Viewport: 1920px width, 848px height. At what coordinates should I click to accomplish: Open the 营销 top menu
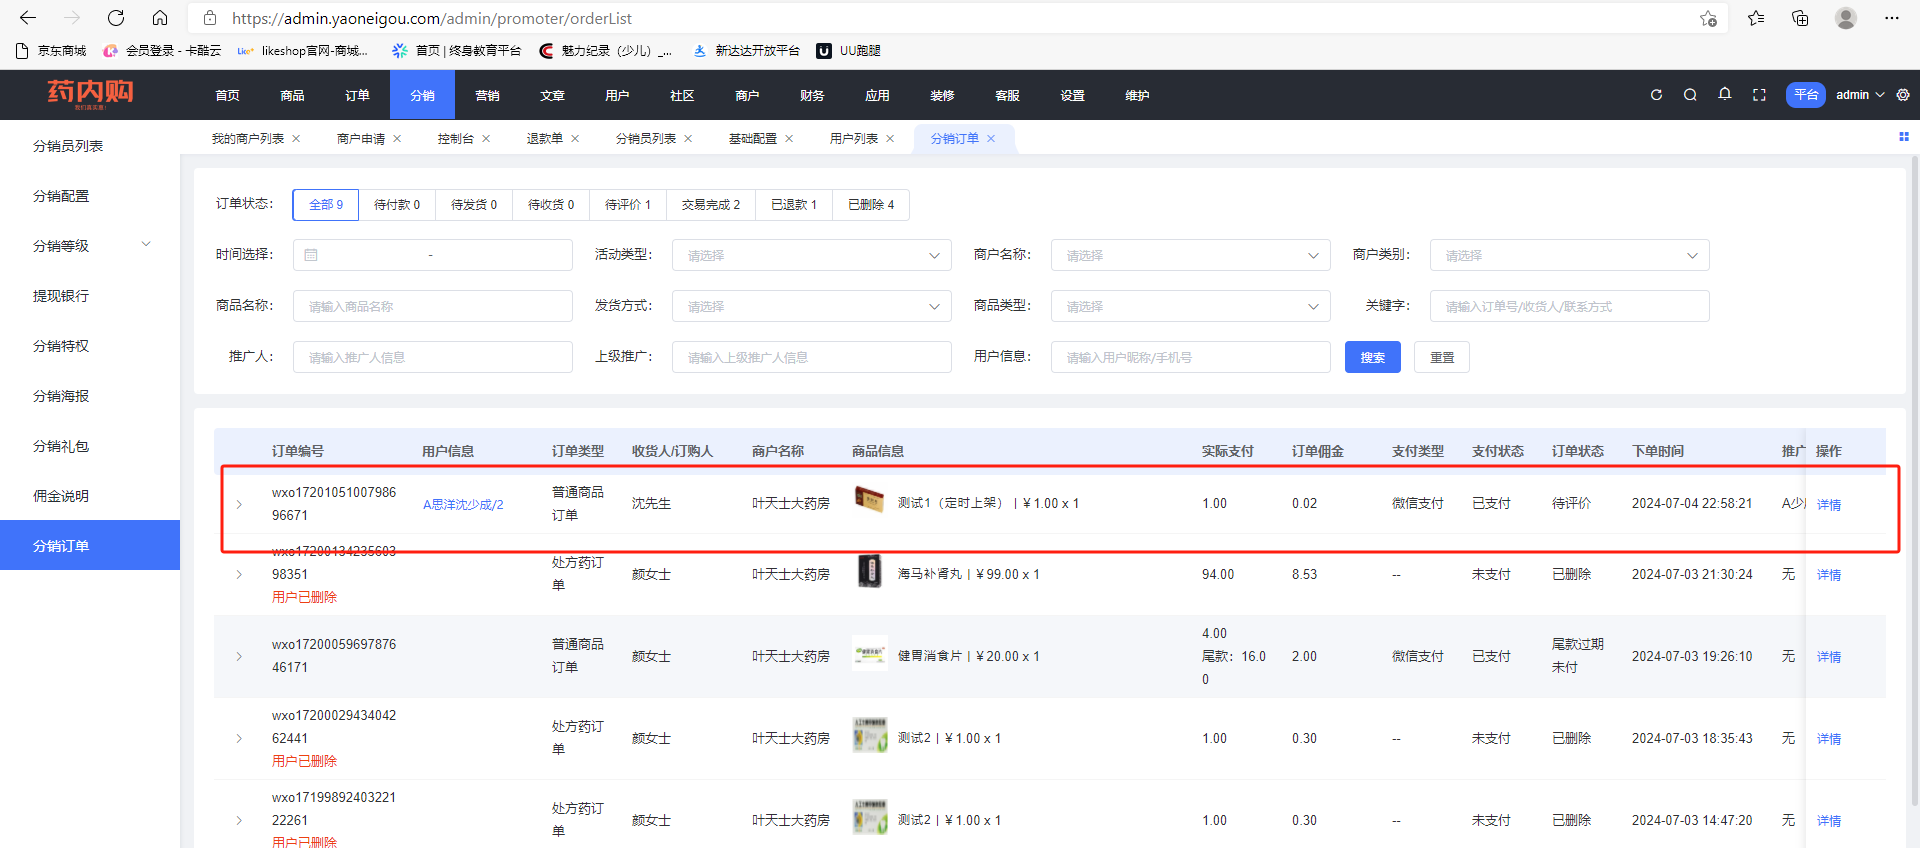pos(487,95)
